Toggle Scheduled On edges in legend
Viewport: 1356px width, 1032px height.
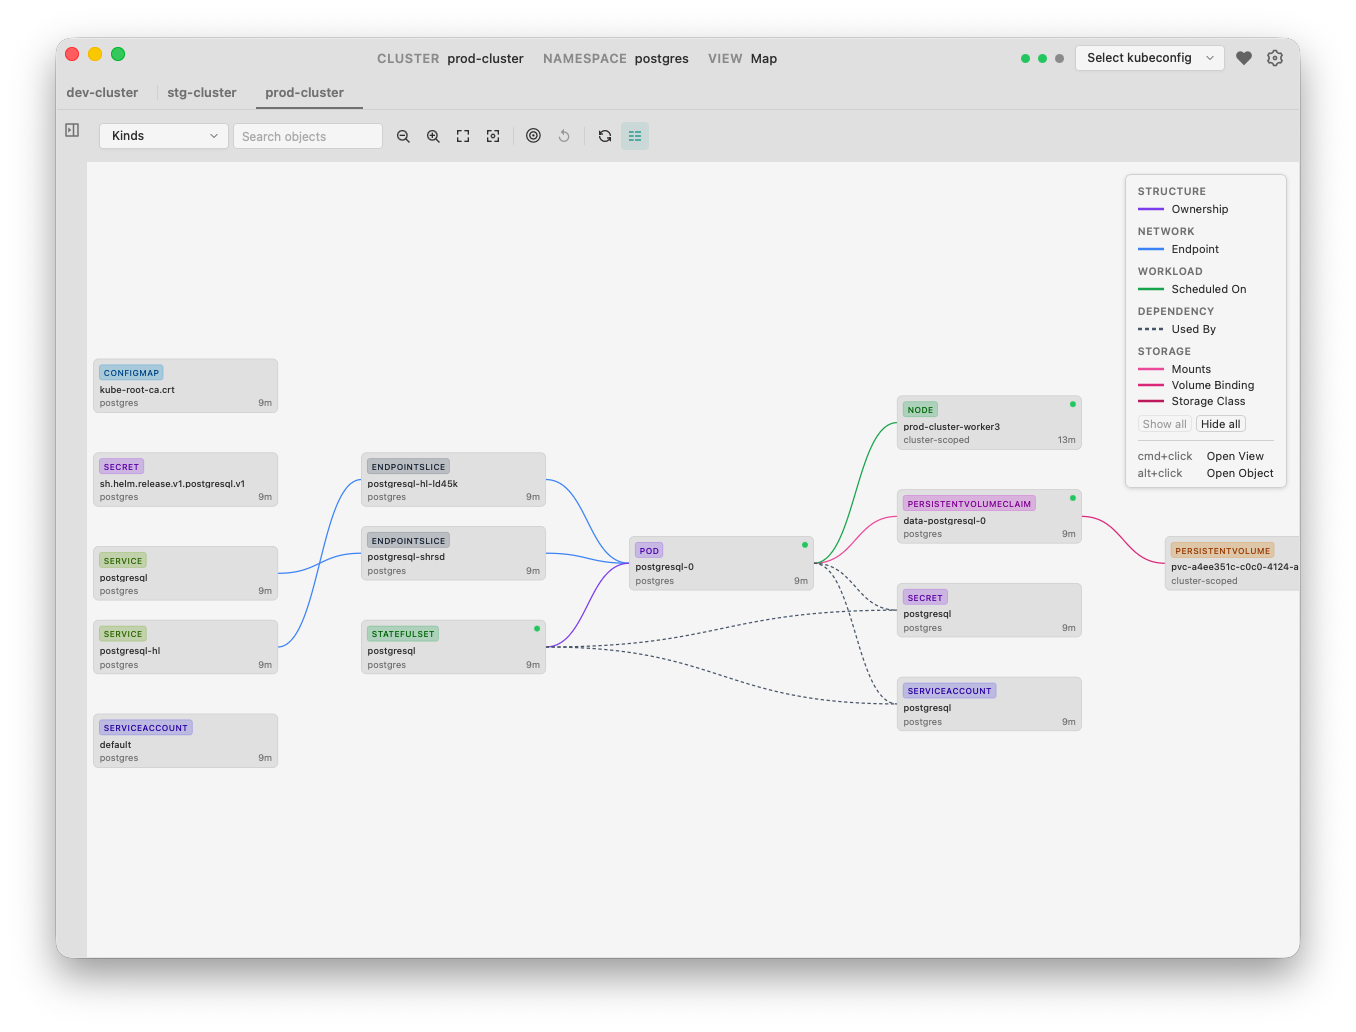[1192, 289]
